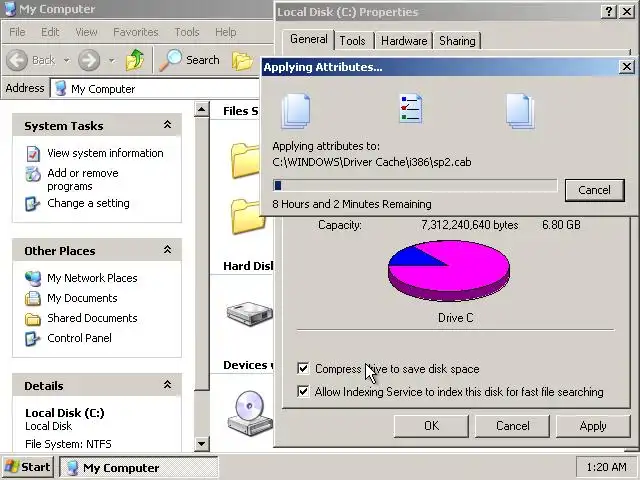The image size is (640, 480).
Task: Click Change a setting link
Action: (88, 203)
